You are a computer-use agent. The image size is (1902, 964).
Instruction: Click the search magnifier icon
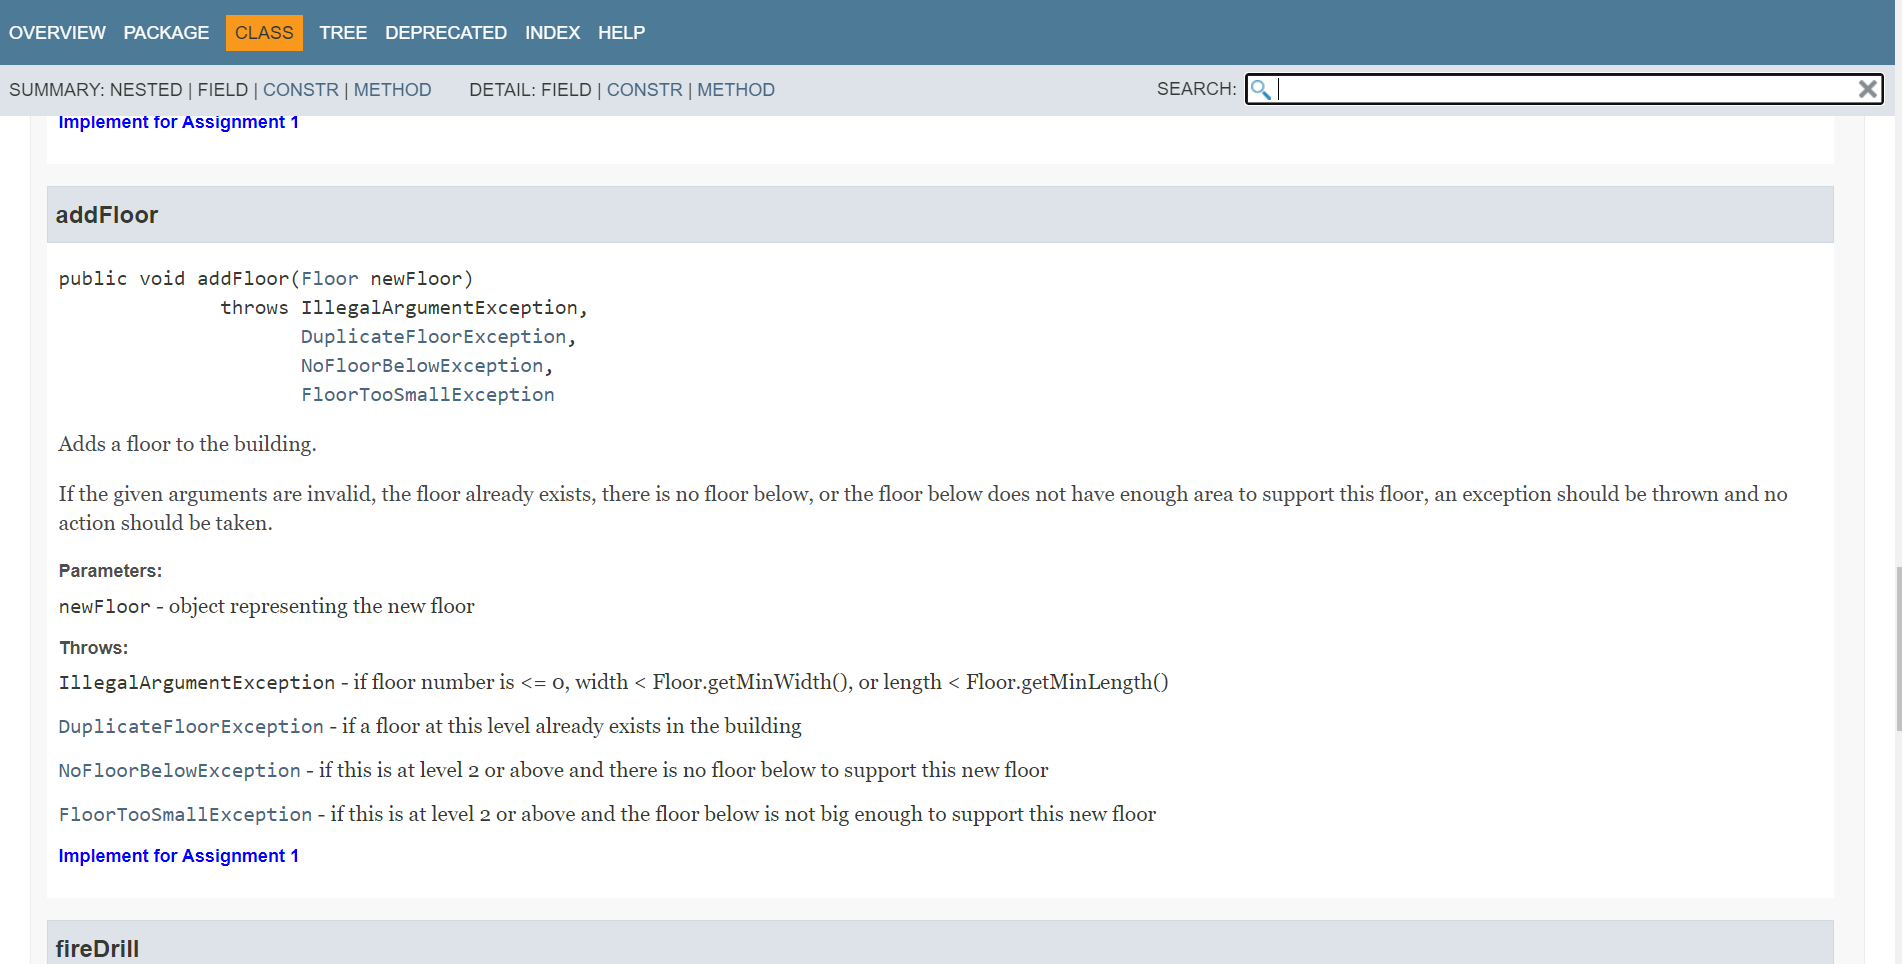(1261, 89)
